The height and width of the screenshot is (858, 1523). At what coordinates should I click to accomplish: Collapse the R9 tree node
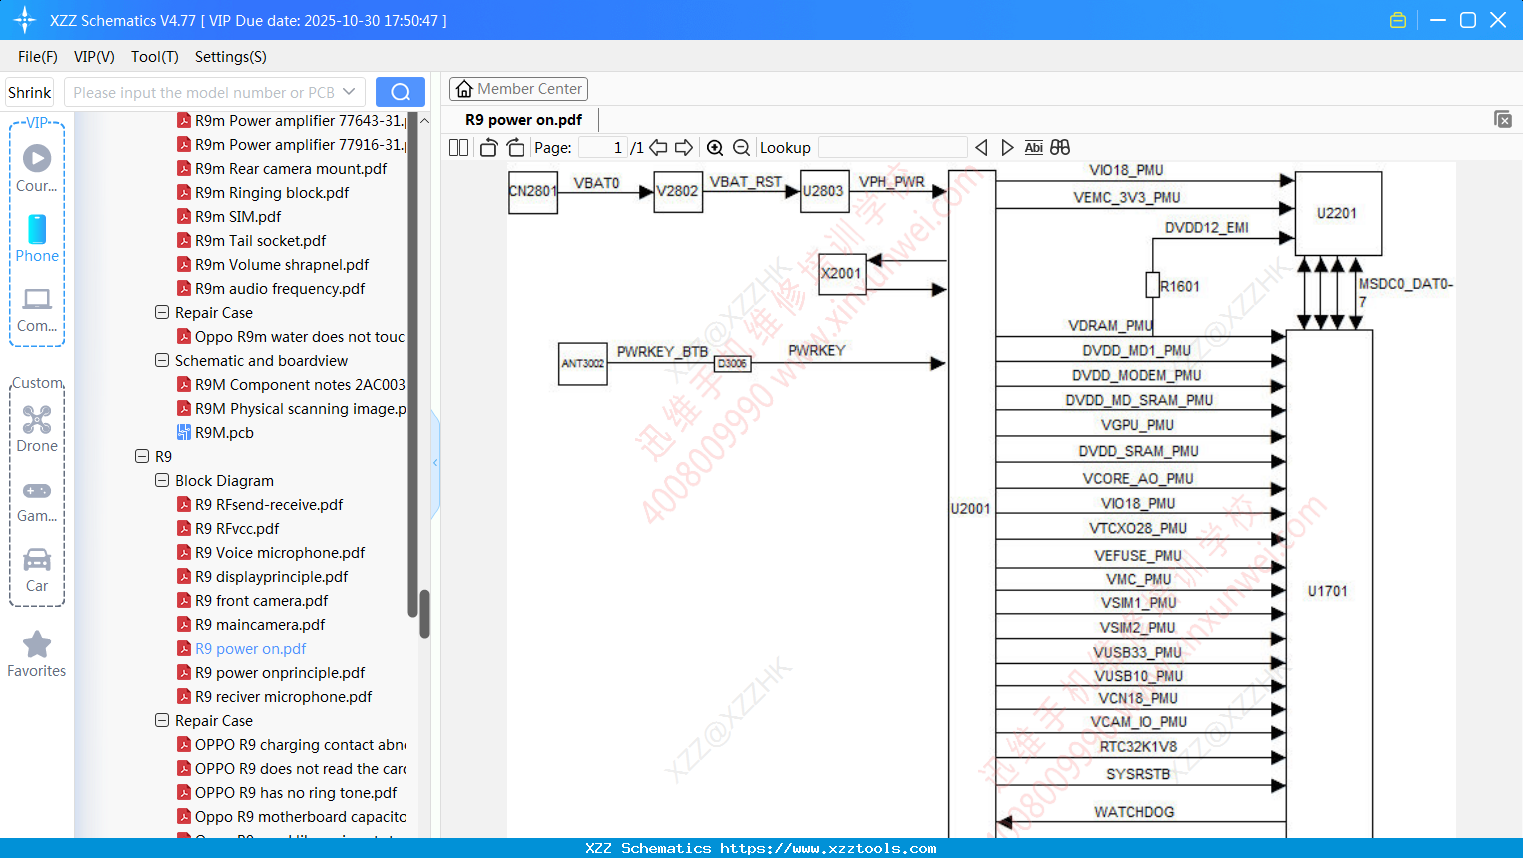click(x=142, y=456)
